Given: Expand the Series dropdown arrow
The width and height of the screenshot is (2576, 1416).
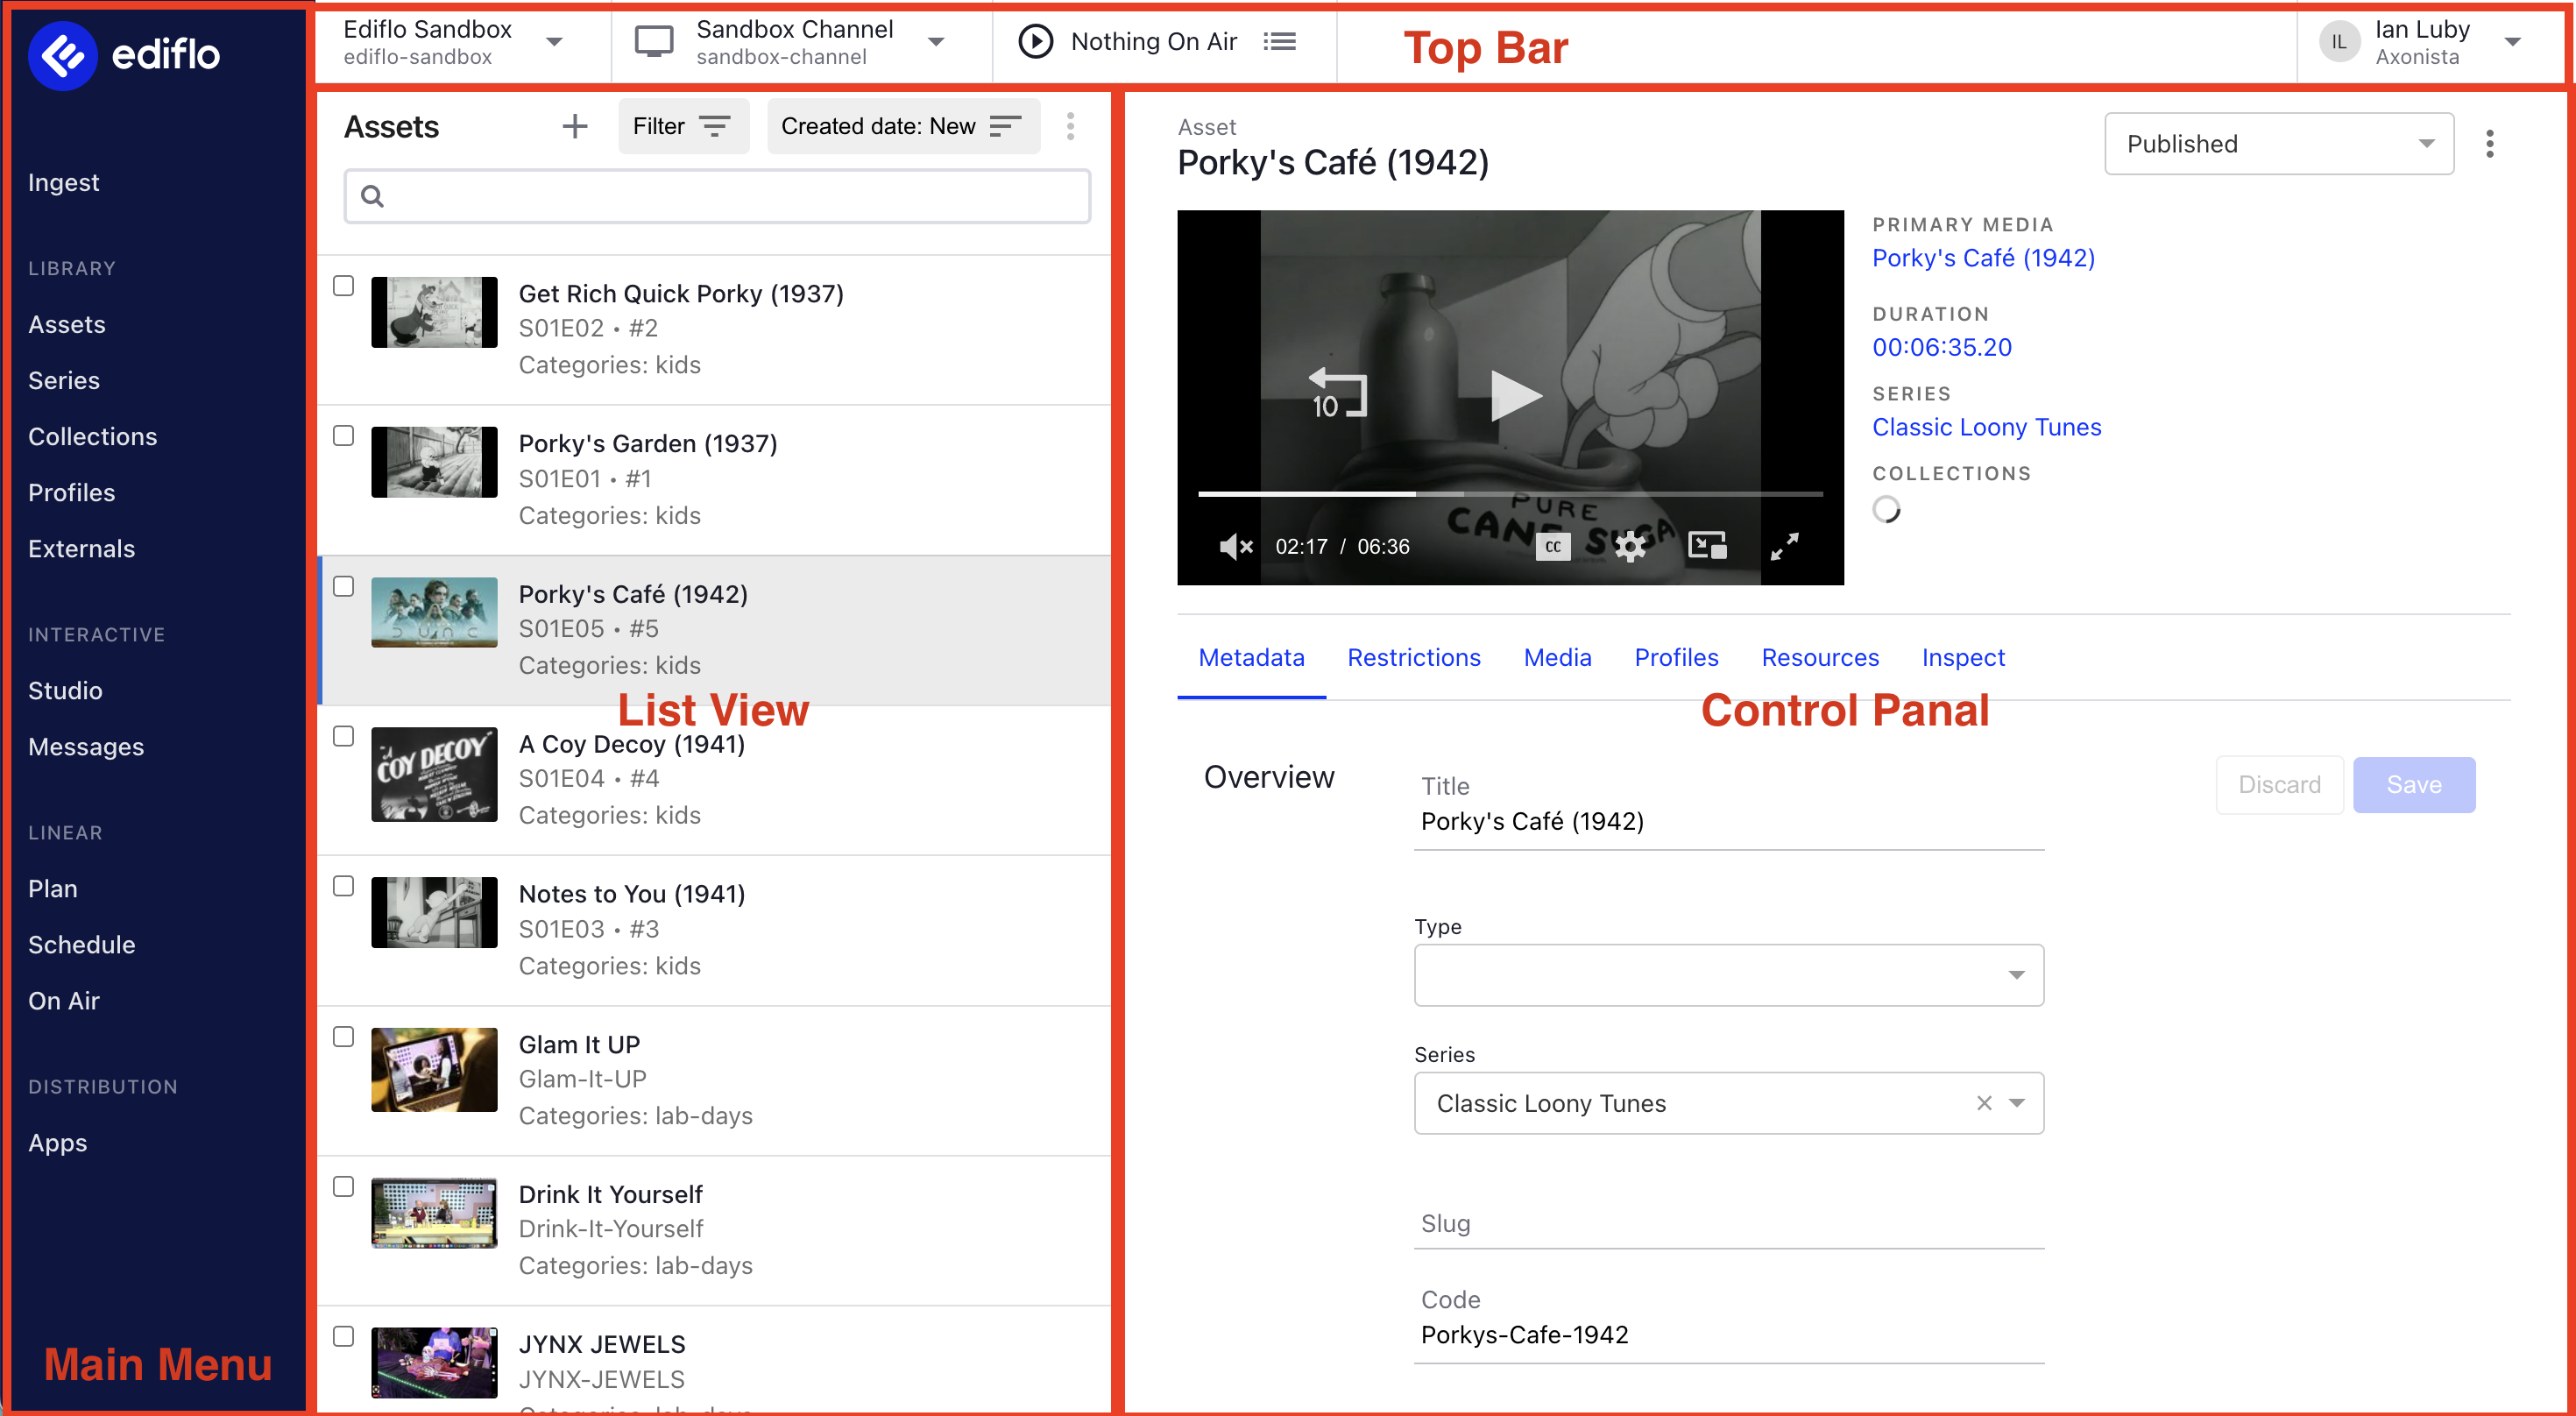Looking at the screenshot, I should [2016, 1103].
